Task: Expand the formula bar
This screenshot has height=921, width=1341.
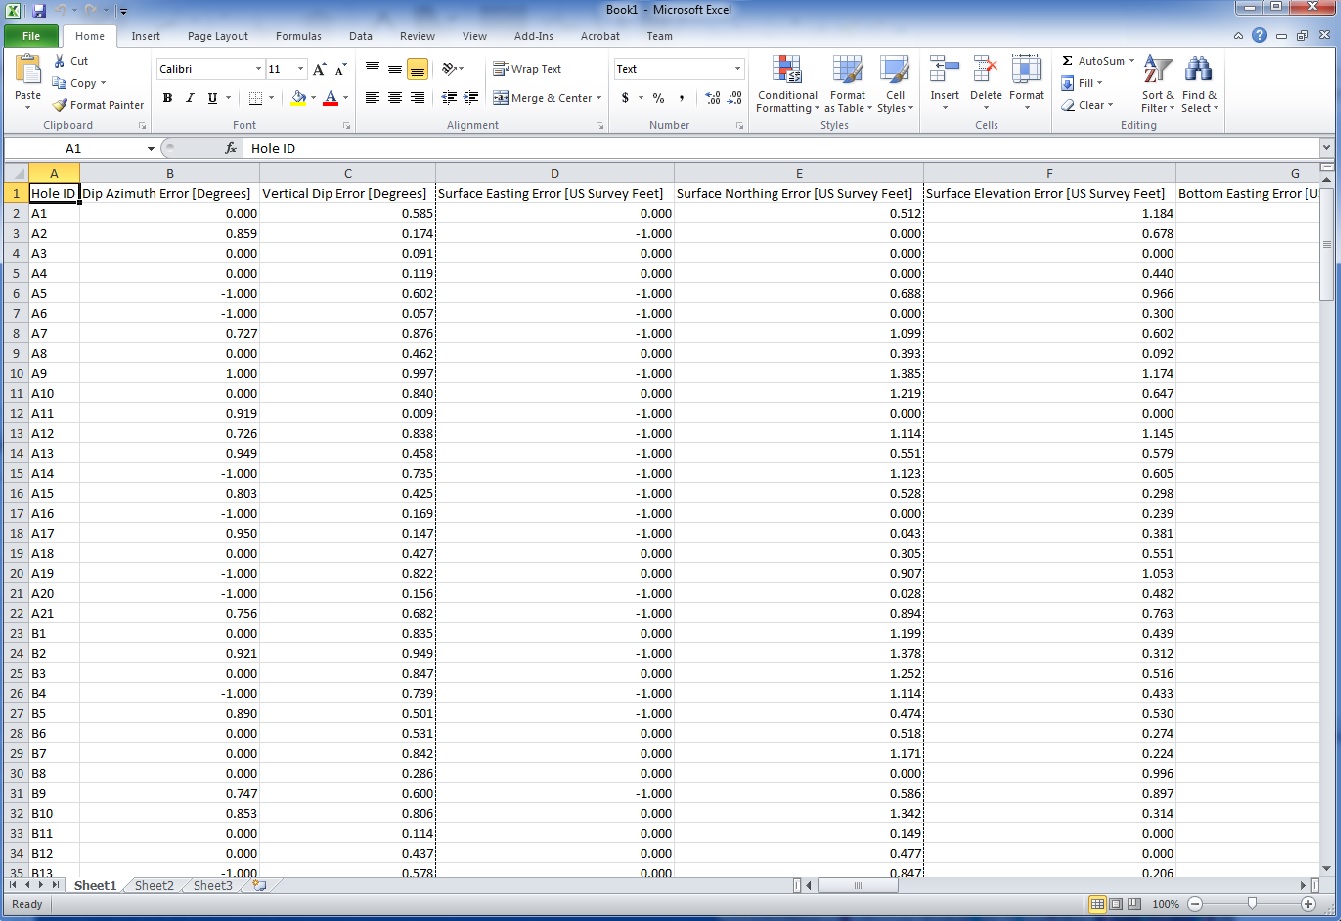Action: click(1326, 148)
